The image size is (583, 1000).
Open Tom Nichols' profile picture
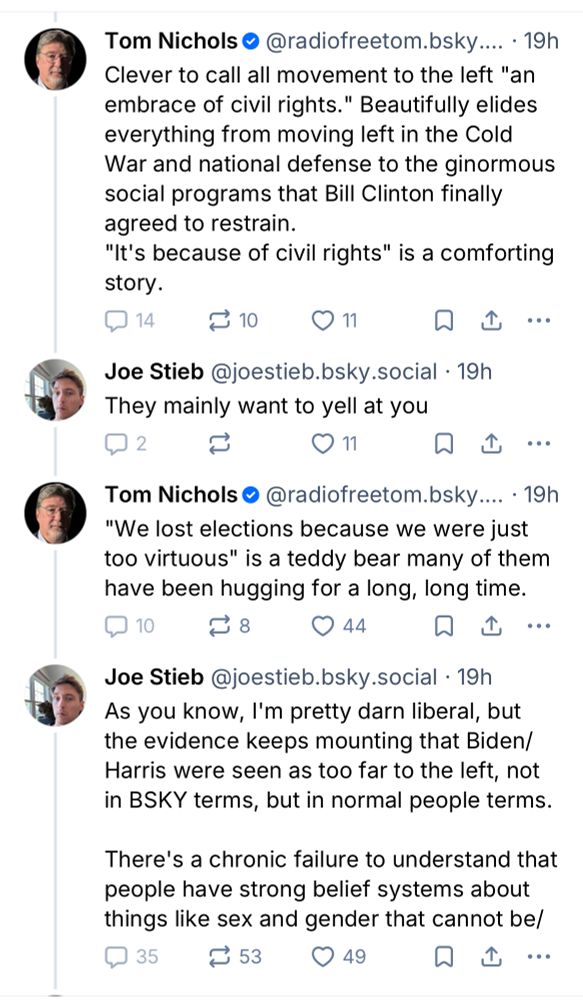(x=57, y=59)
